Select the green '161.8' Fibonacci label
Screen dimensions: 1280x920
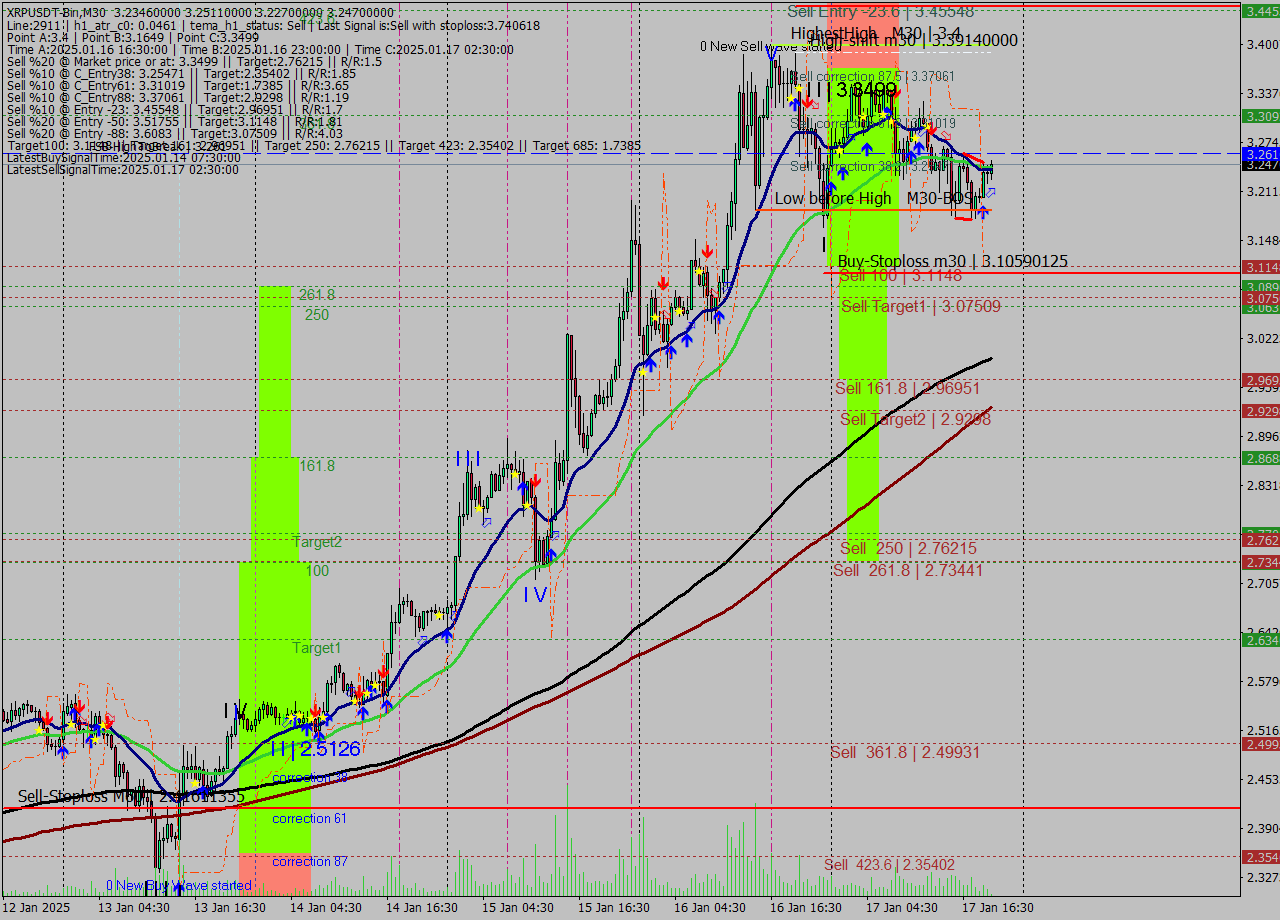316,466
